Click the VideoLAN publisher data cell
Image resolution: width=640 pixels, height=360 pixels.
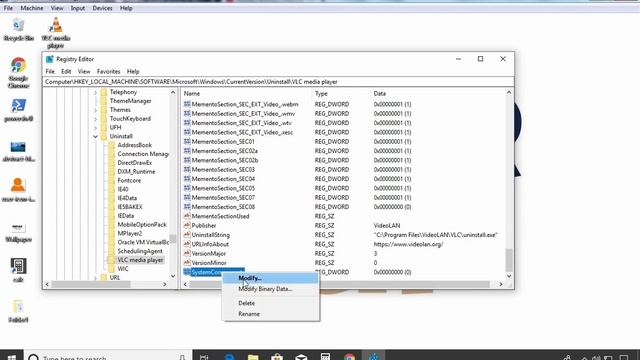coord(387,225)
